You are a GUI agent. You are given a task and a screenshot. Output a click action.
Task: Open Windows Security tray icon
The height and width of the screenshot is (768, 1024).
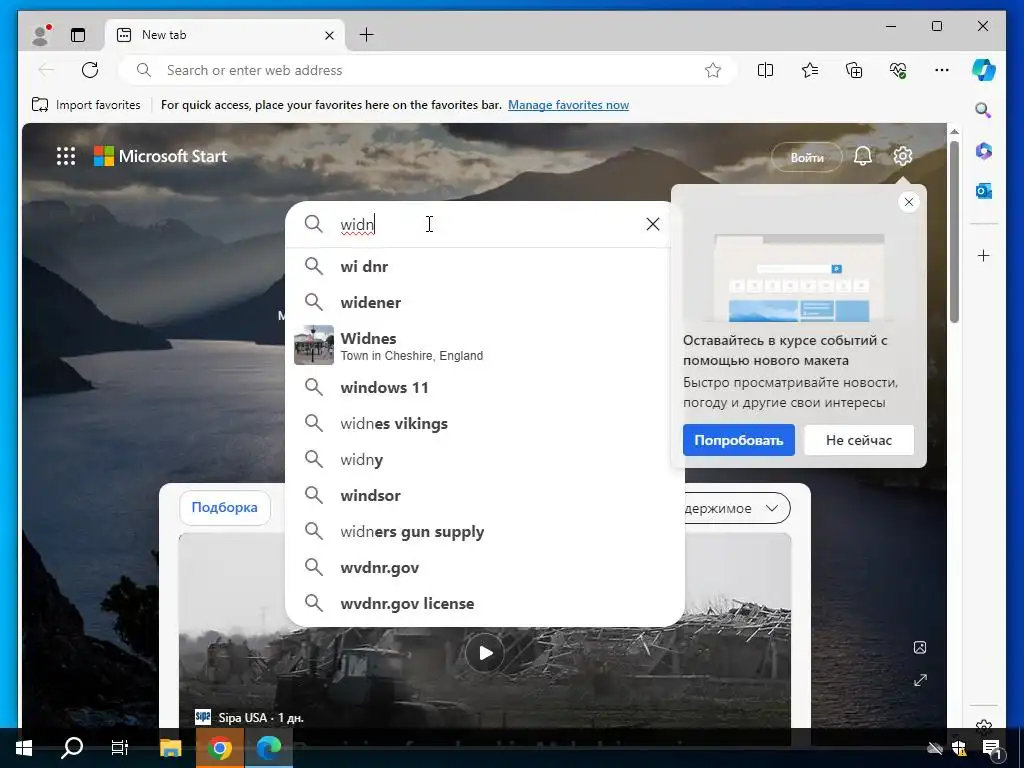point(959,749)
